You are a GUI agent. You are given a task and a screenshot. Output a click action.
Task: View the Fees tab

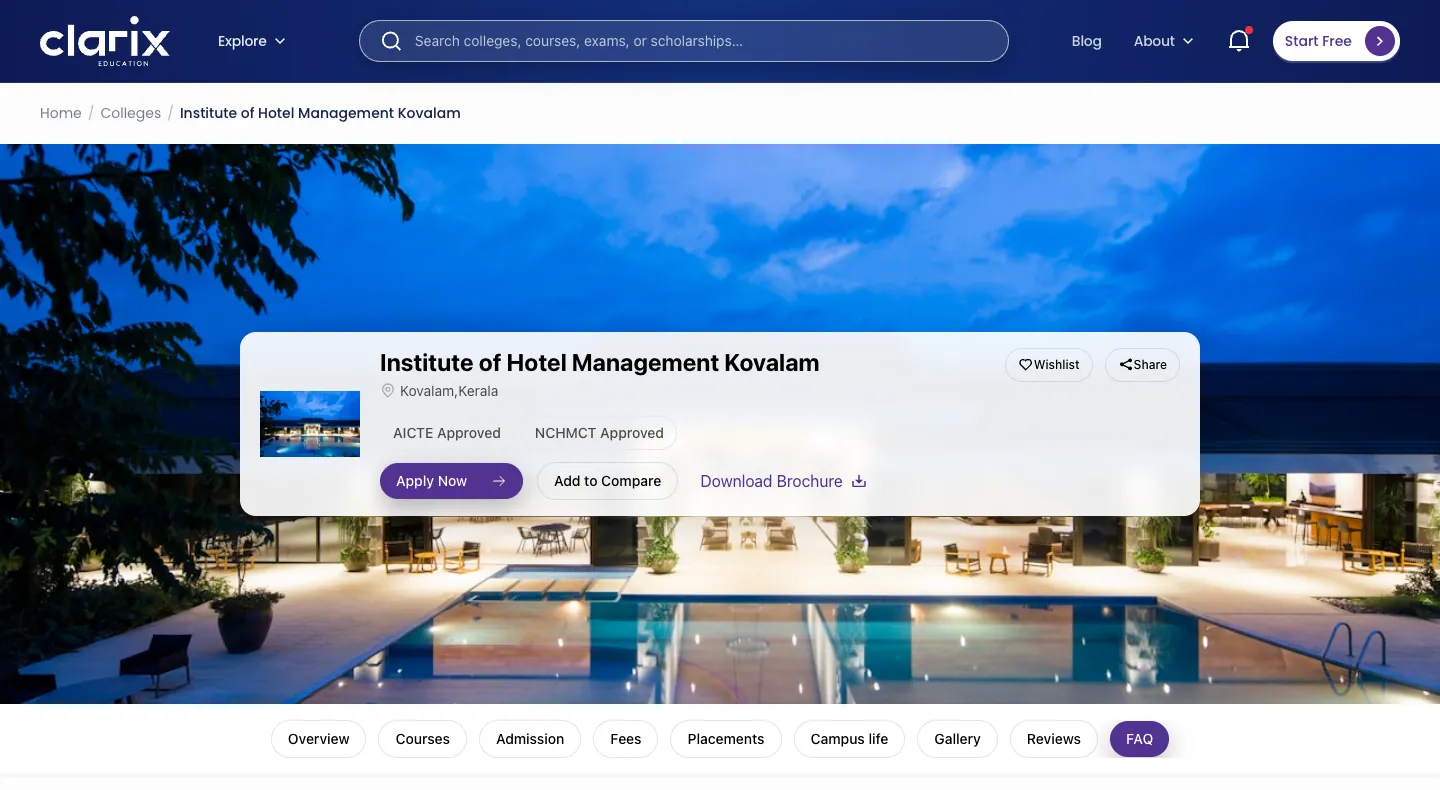pos(626,739)
